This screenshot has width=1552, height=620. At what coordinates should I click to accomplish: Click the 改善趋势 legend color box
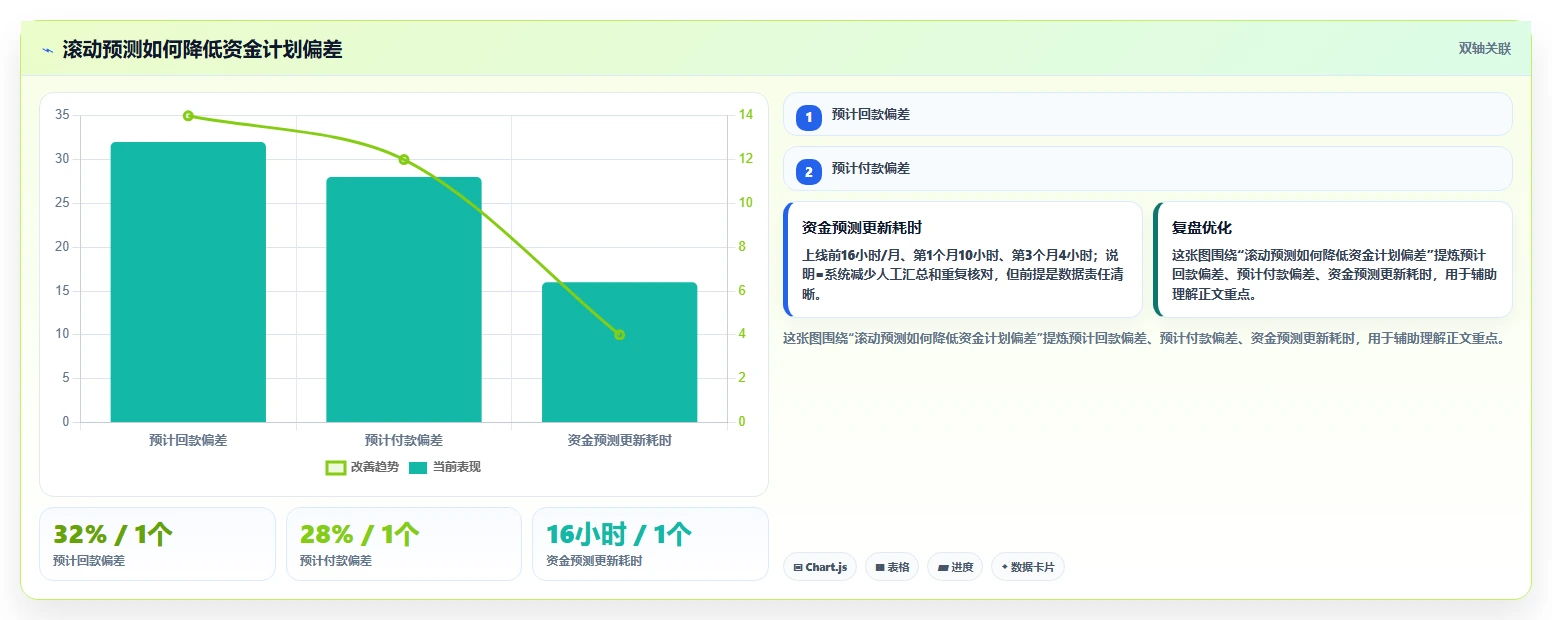coord(336,467)
